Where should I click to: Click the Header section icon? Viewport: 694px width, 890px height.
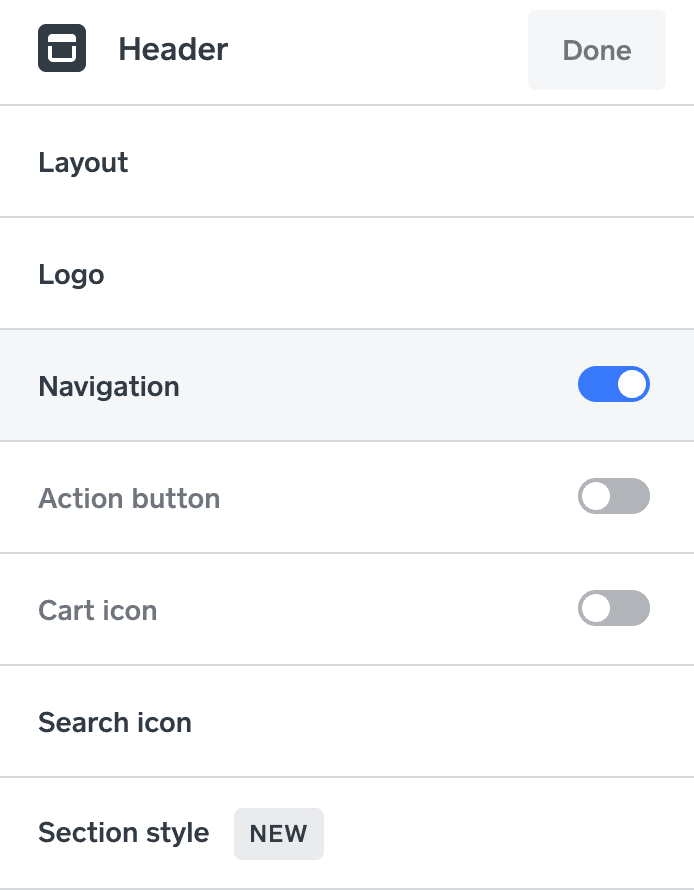tap(62, 48)
